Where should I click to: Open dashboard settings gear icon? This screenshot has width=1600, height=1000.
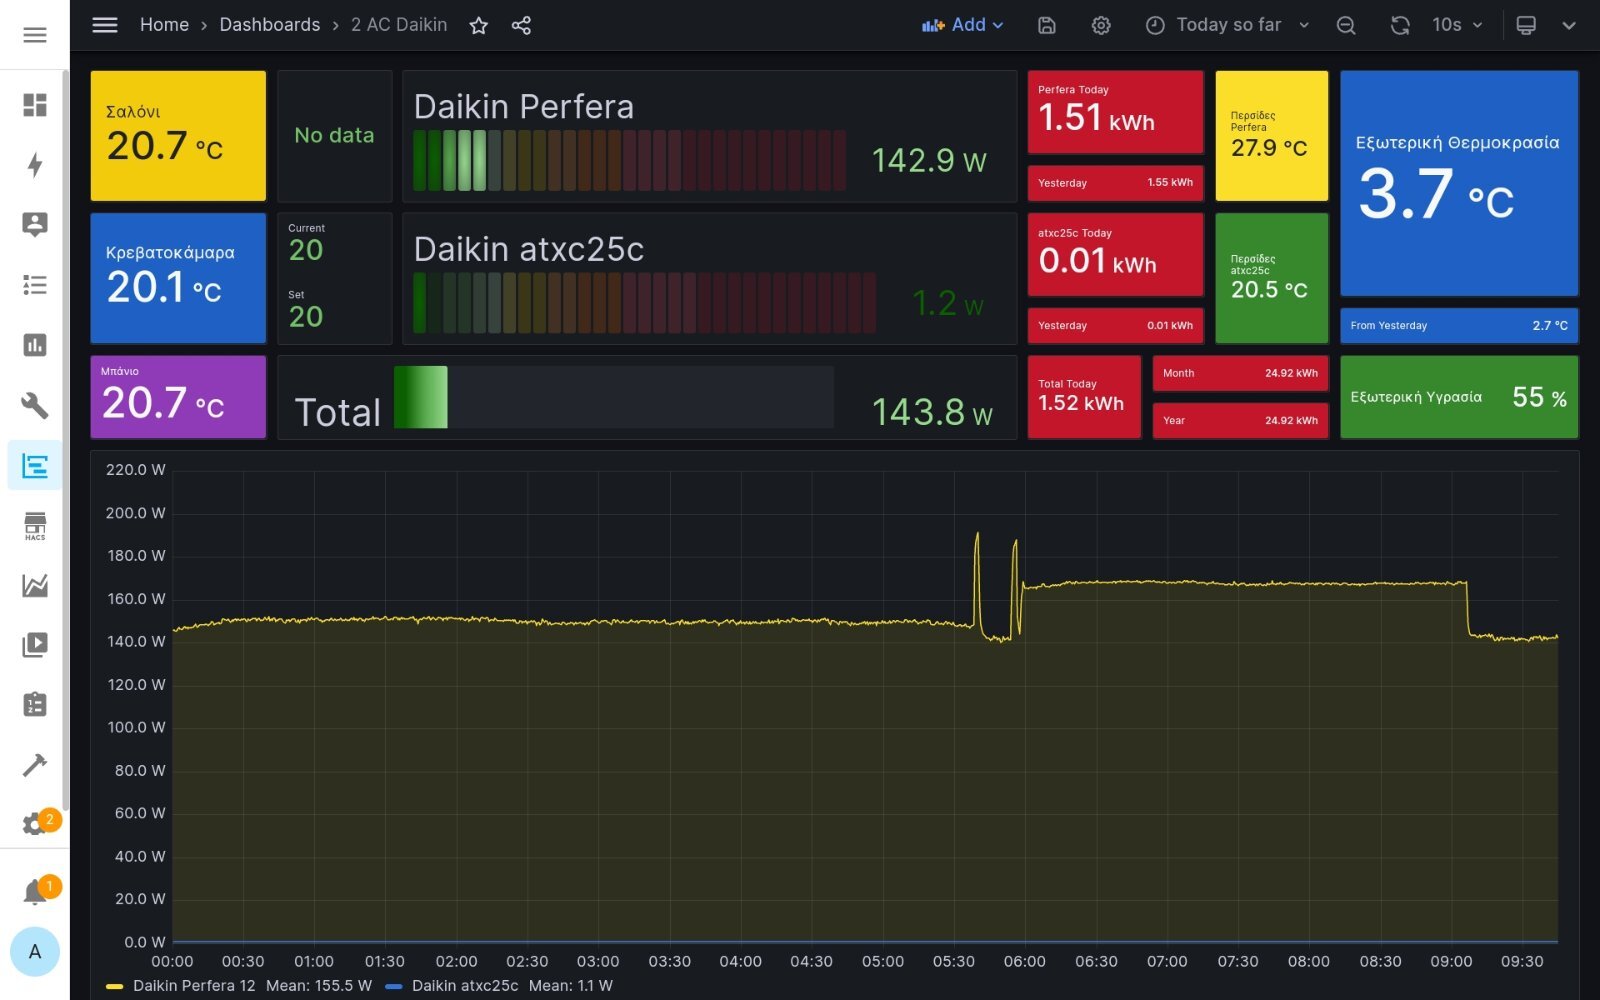[1100, 26]
